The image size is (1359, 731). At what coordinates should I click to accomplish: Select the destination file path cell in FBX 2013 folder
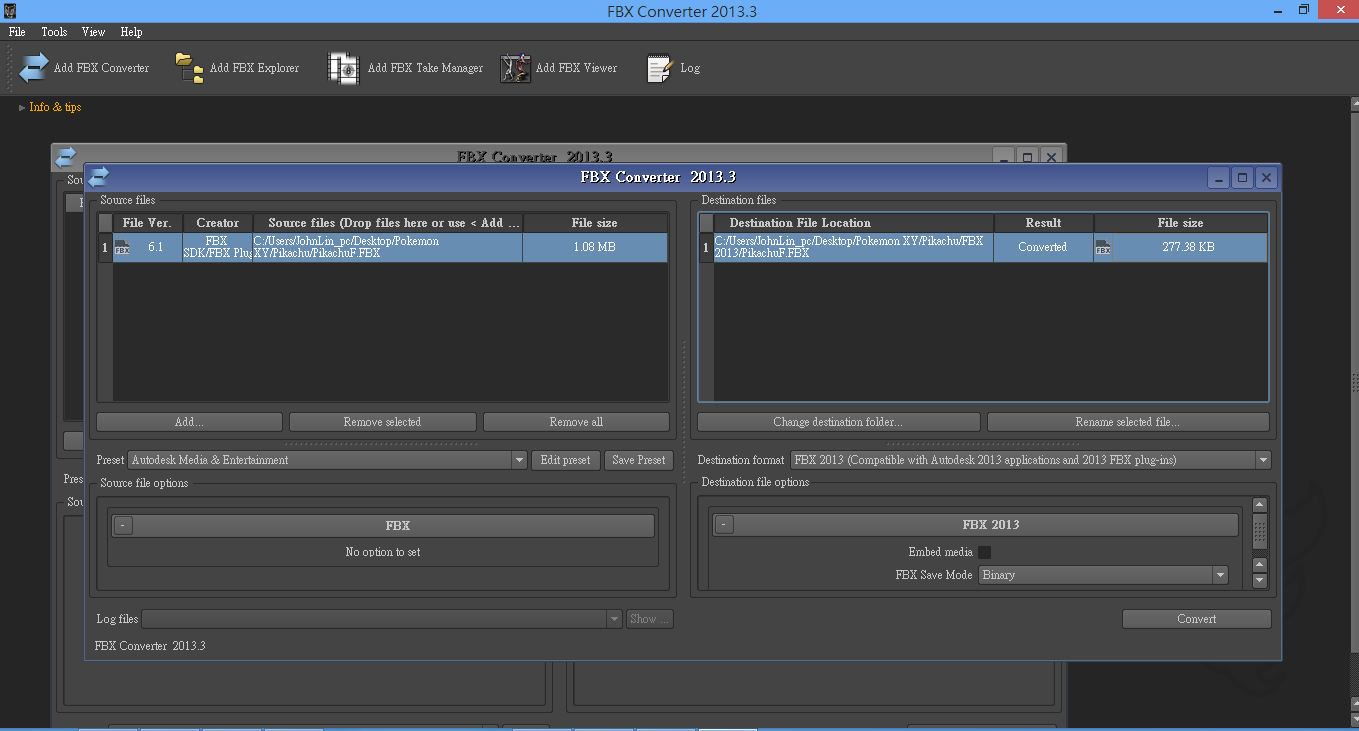(853, 247)
